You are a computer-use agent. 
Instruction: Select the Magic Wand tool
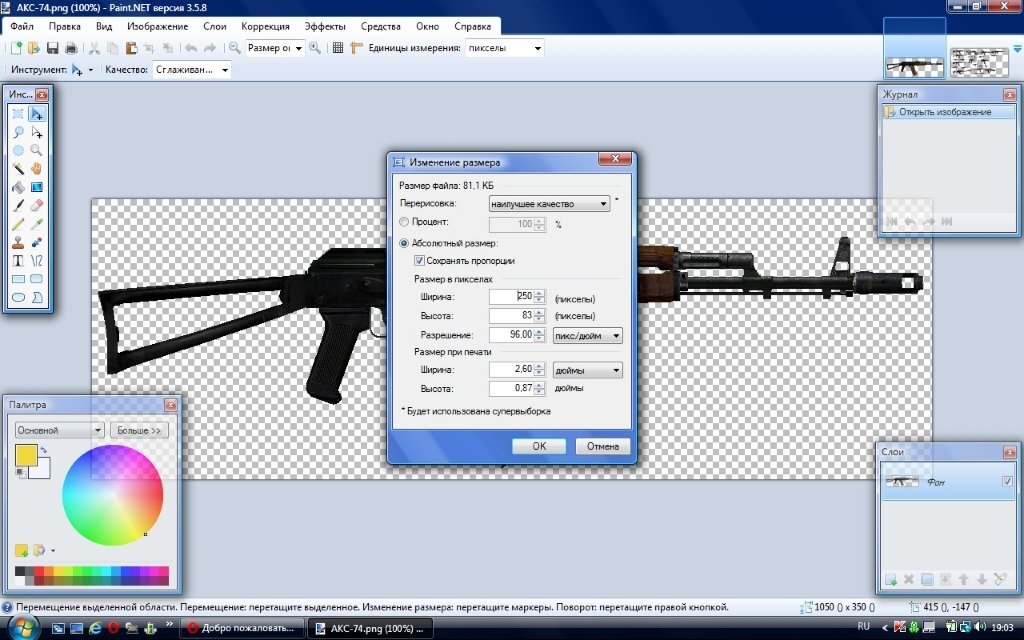point(18,168)
